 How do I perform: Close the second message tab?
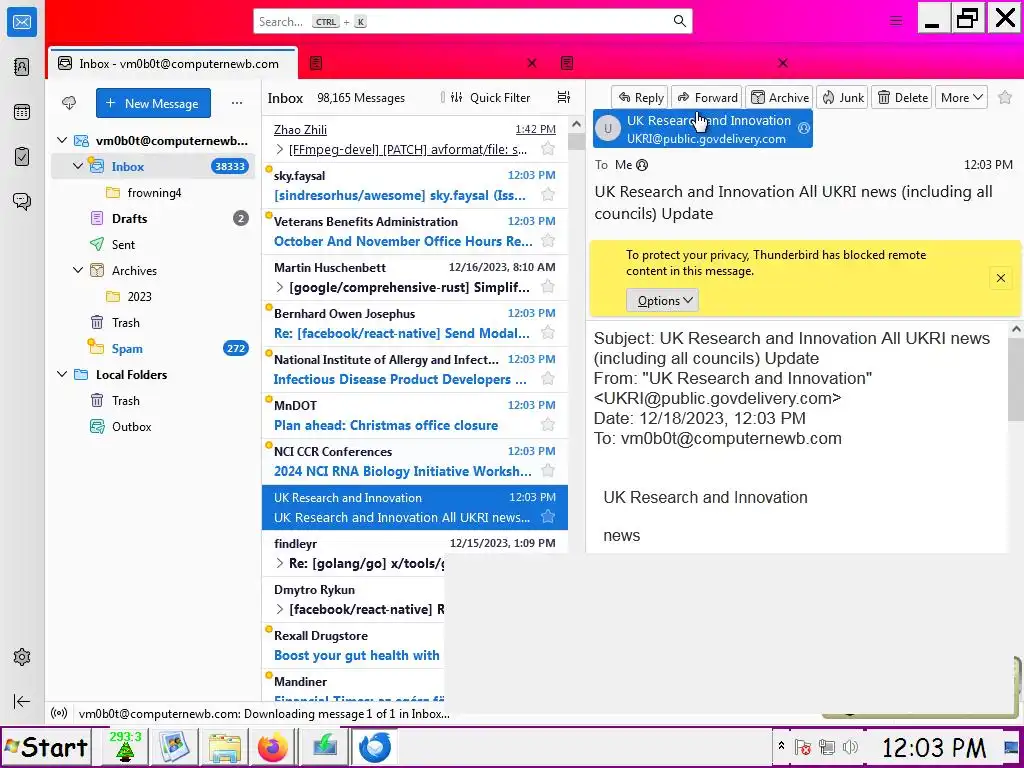[532, 63]
